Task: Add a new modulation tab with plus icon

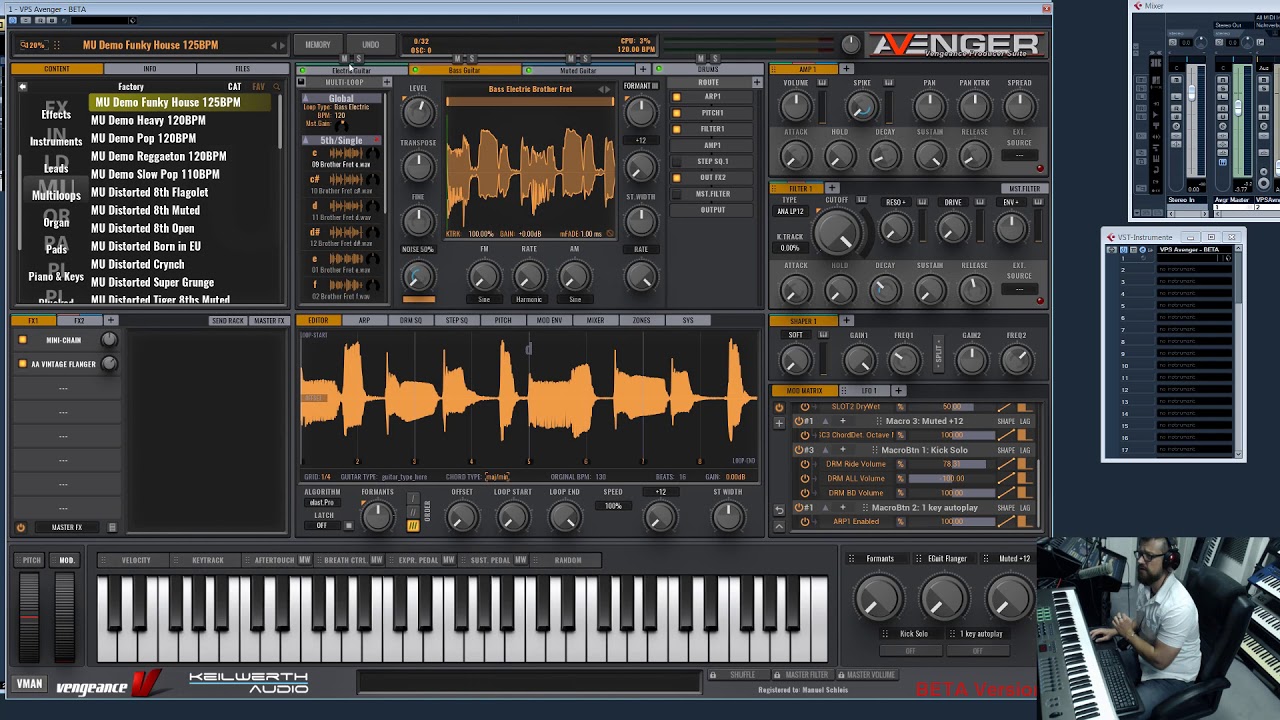Action: coord(898,390)
